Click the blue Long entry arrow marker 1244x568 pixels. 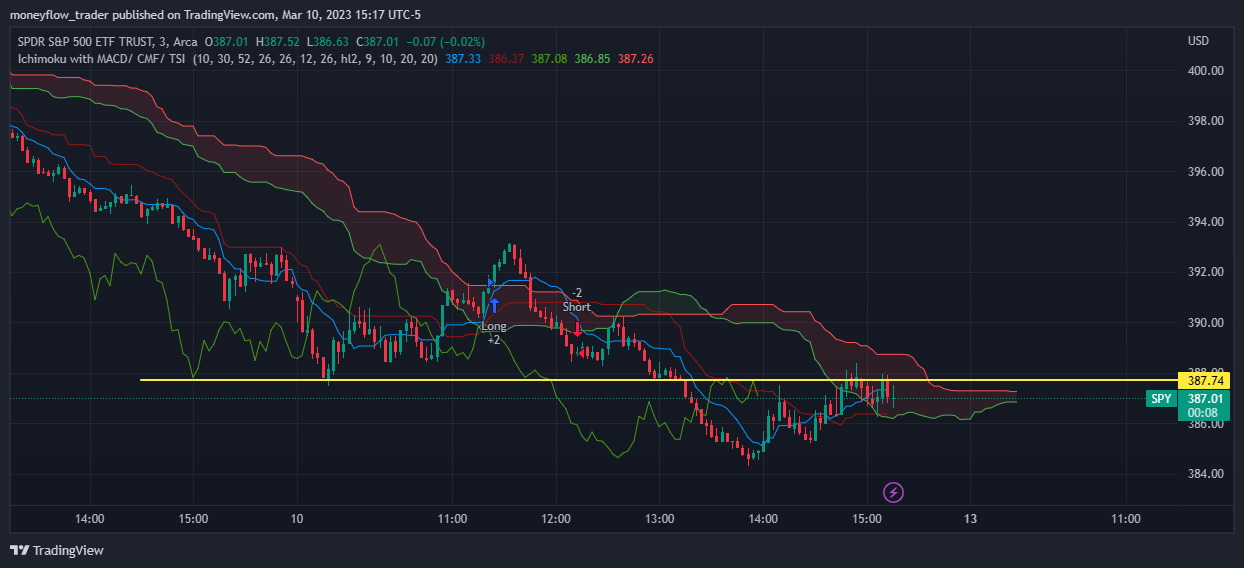tap(494, 305)
